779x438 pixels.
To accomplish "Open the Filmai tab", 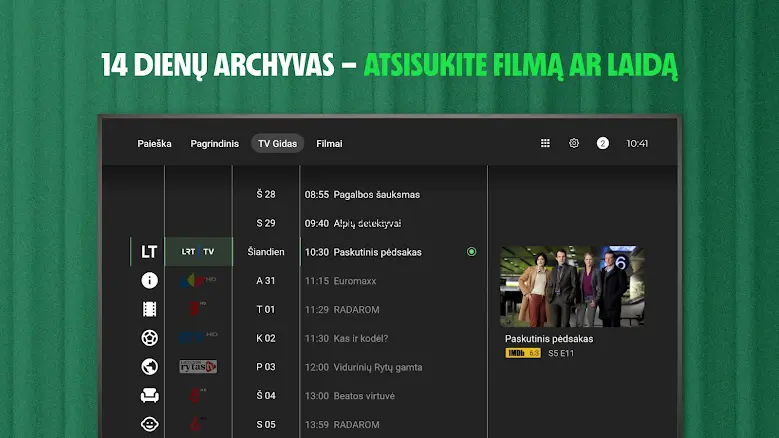I will pyautogui.click(x=329, y=144).
